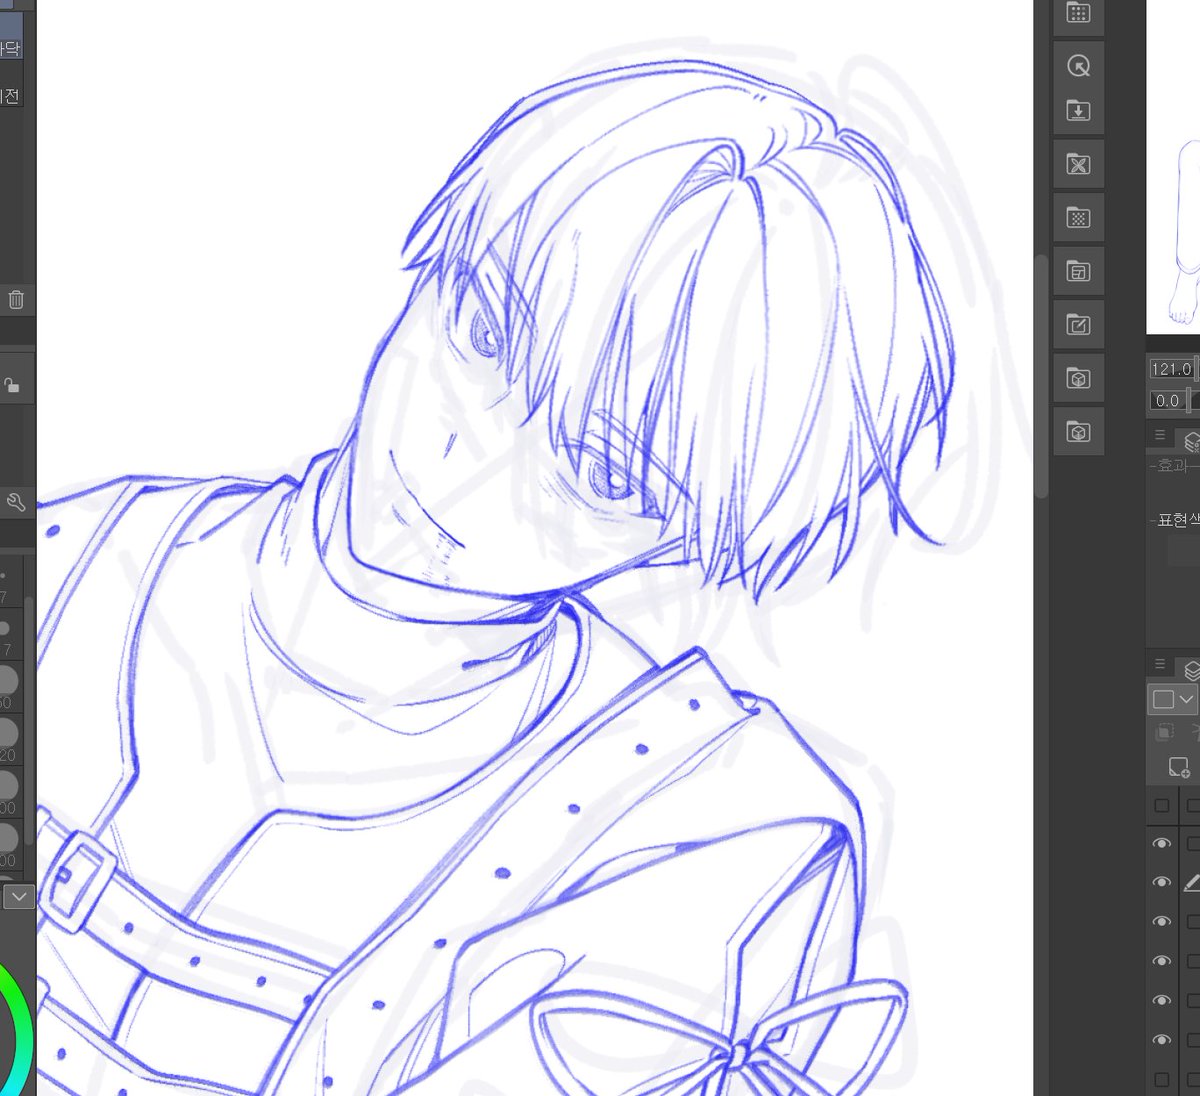
Task: Expand the layer color square dropdown
Action: click(x=1173, y=700)
